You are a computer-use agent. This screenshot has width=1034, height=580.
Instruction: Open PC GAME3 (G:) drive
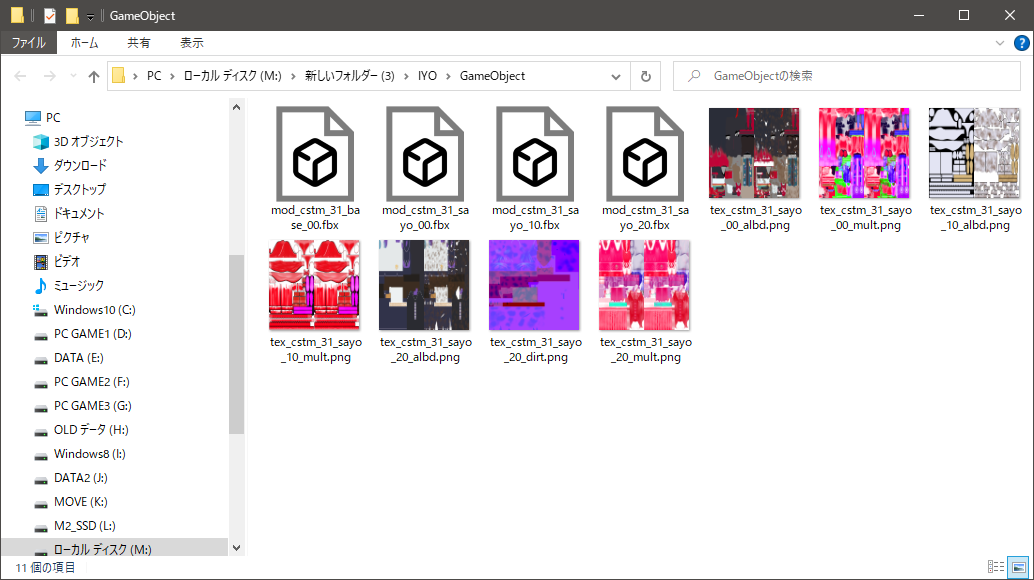tap(92, 406)
